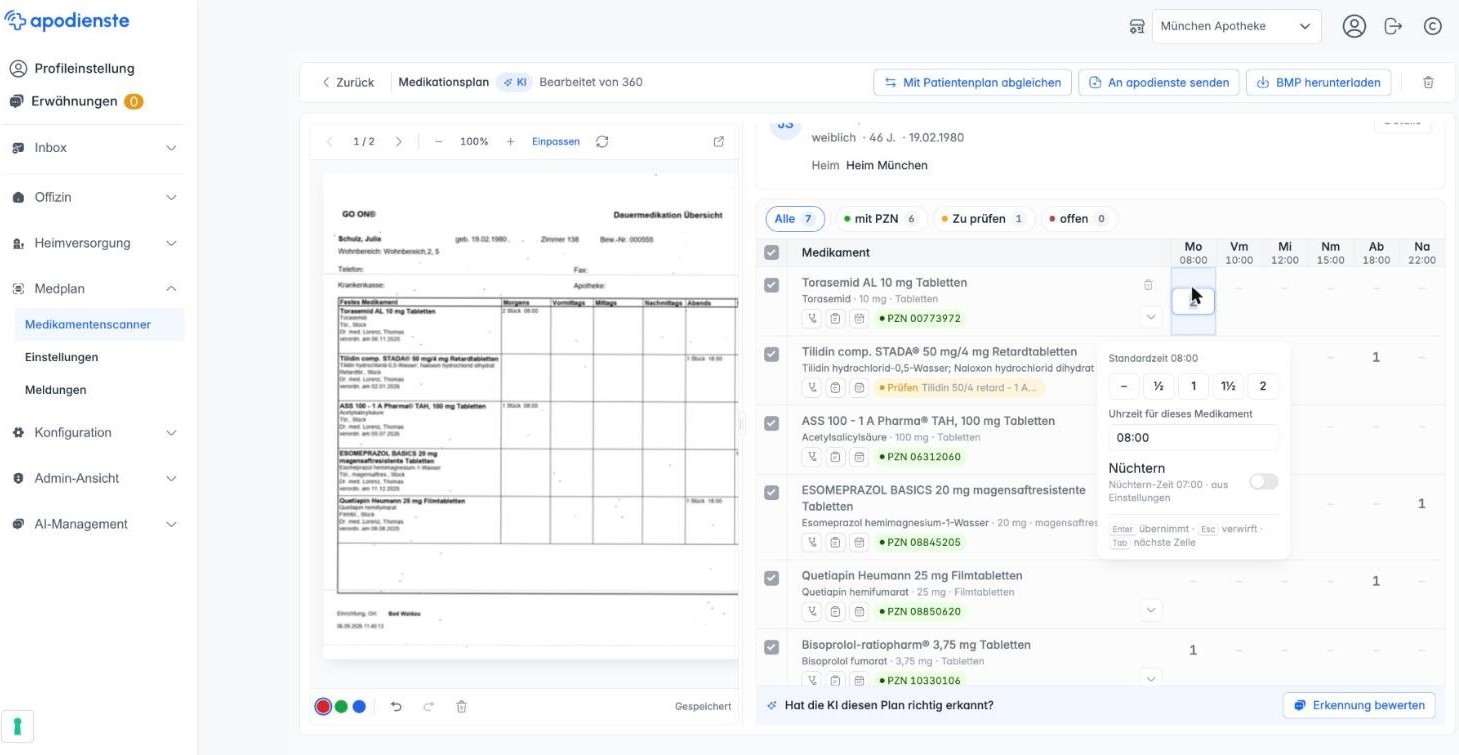Uncheck the Quetiapin Heumann checkbox
The image size is (1459, 755).
point(771,578)
